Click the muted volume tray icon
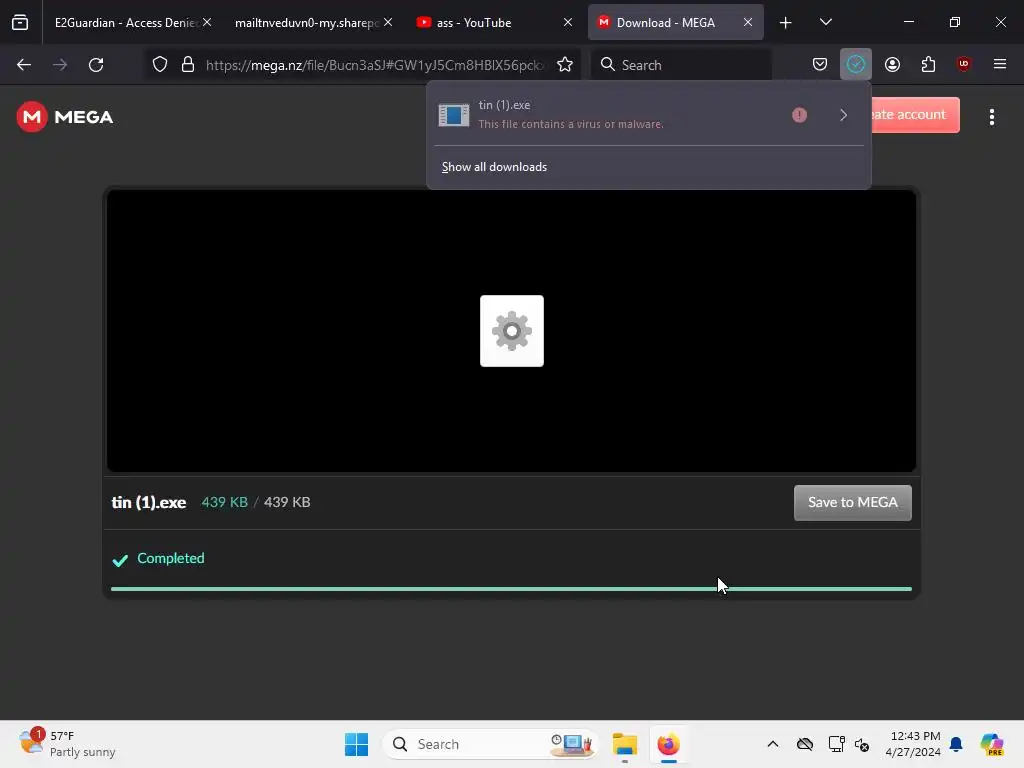1024x768 pixels. [x=862, y=744]
